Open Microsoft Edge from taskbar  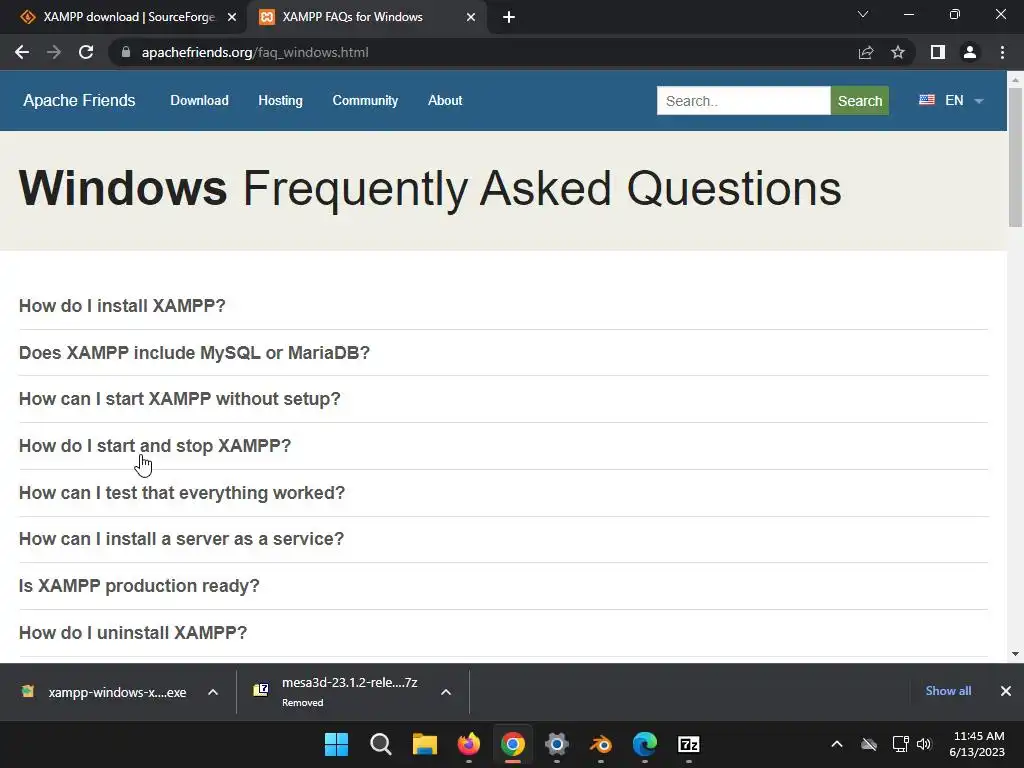click(645, 744)
